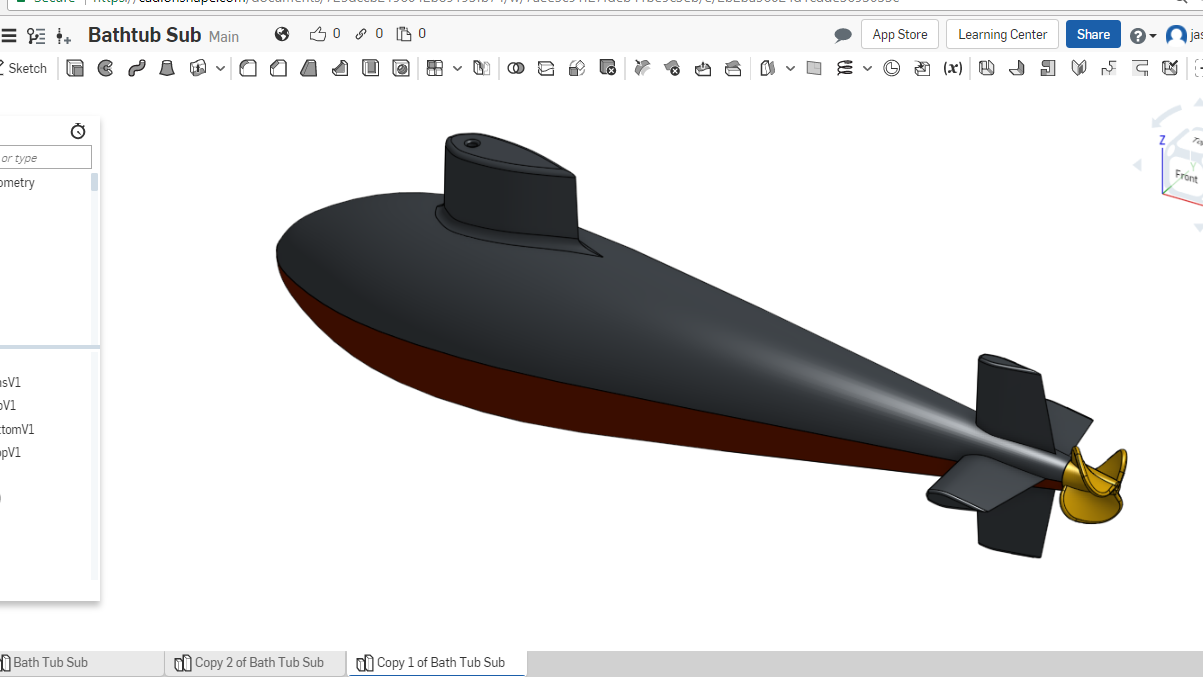Switch to the Bath Tub Sub tab
The height and width of the screenshot is (677, 1203).
81,662
